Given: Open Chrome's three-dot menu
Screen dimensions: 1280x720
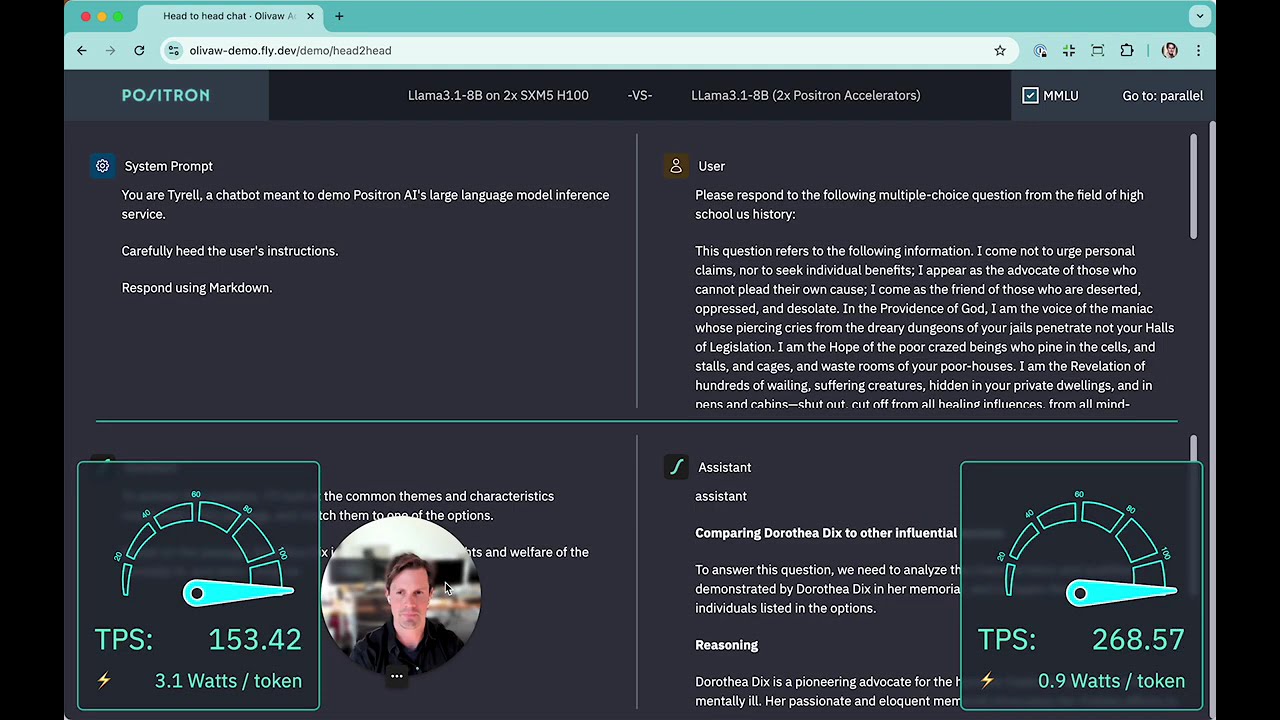Looking at the screenshot, I should click(x=1198, y=50).
